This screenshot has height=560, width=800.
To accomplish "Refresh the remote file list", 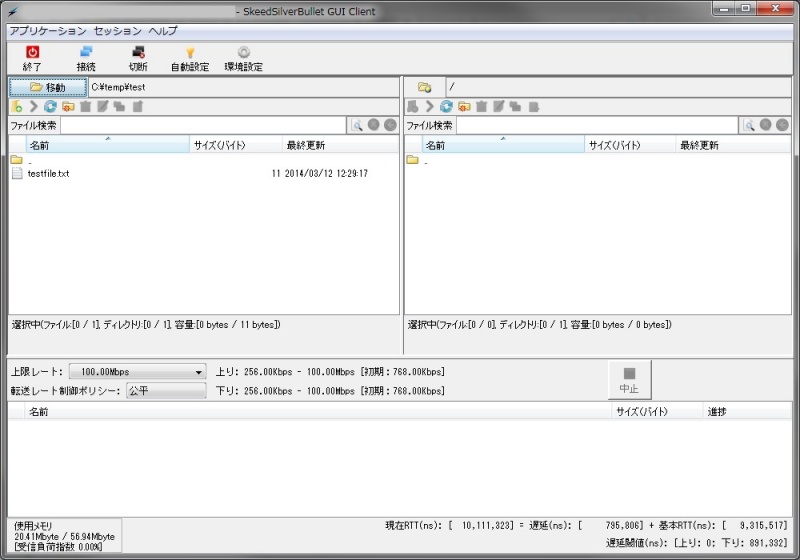I will pos(446,106).
